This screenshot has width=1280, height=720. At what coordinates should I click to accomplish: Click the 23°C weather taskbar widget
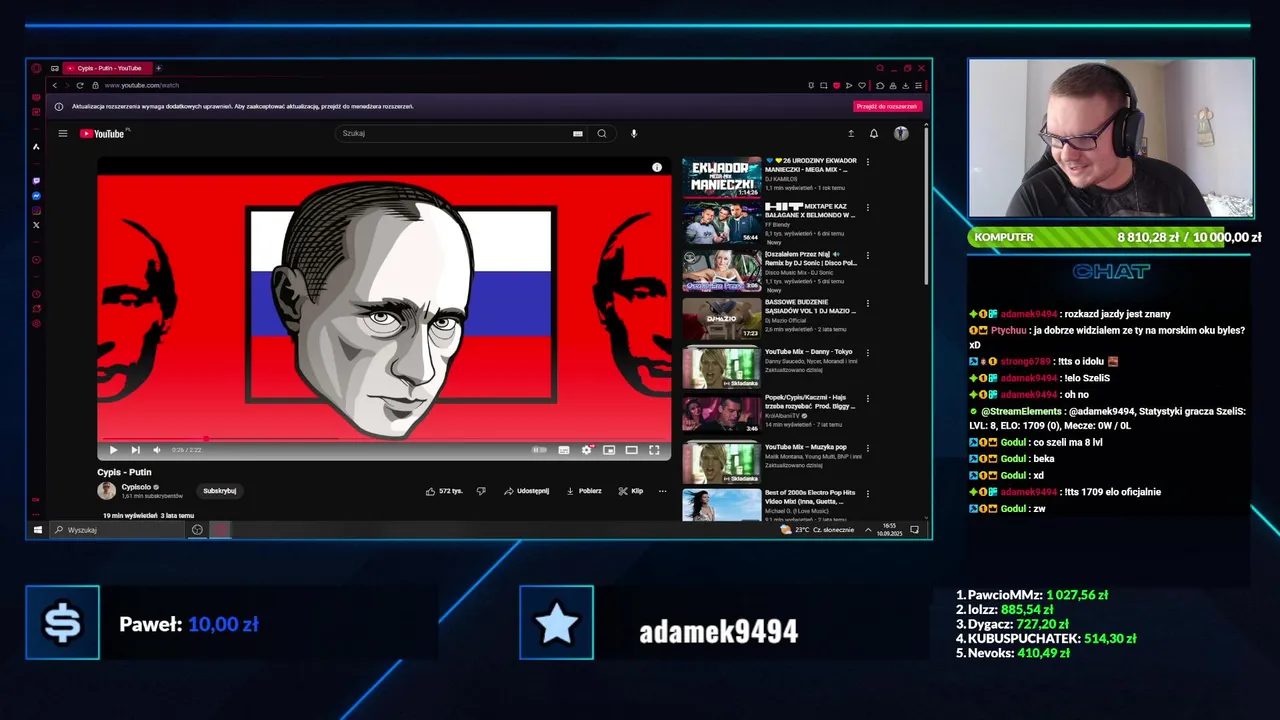point(818,530)
